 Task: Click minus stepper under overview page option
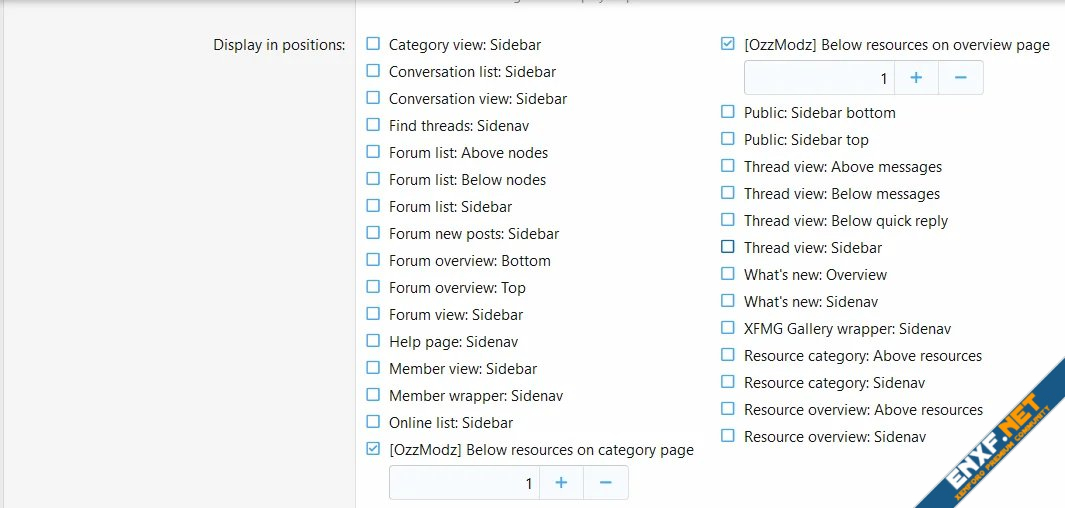960,78
